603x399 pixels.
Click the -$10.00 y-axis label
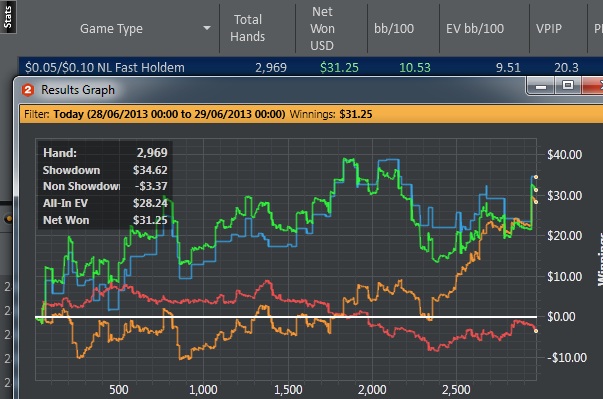[x=567, y=357]
